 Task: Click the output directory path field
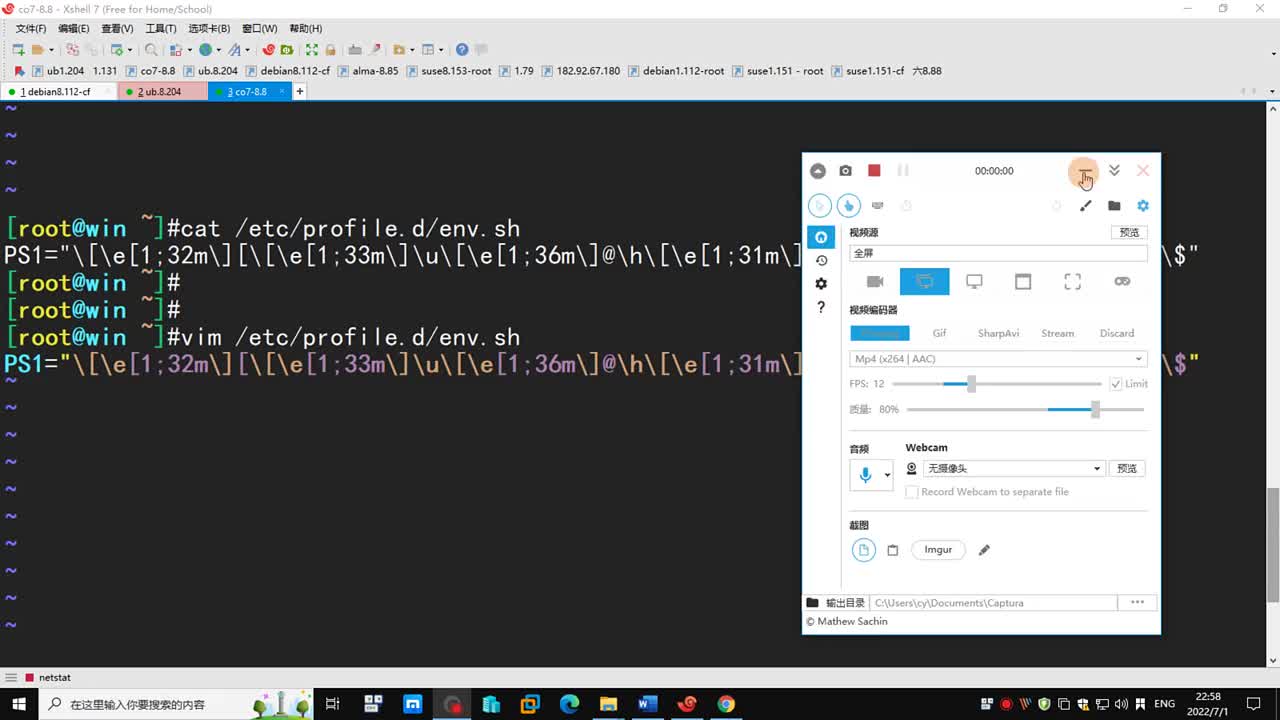click(993, 603)
